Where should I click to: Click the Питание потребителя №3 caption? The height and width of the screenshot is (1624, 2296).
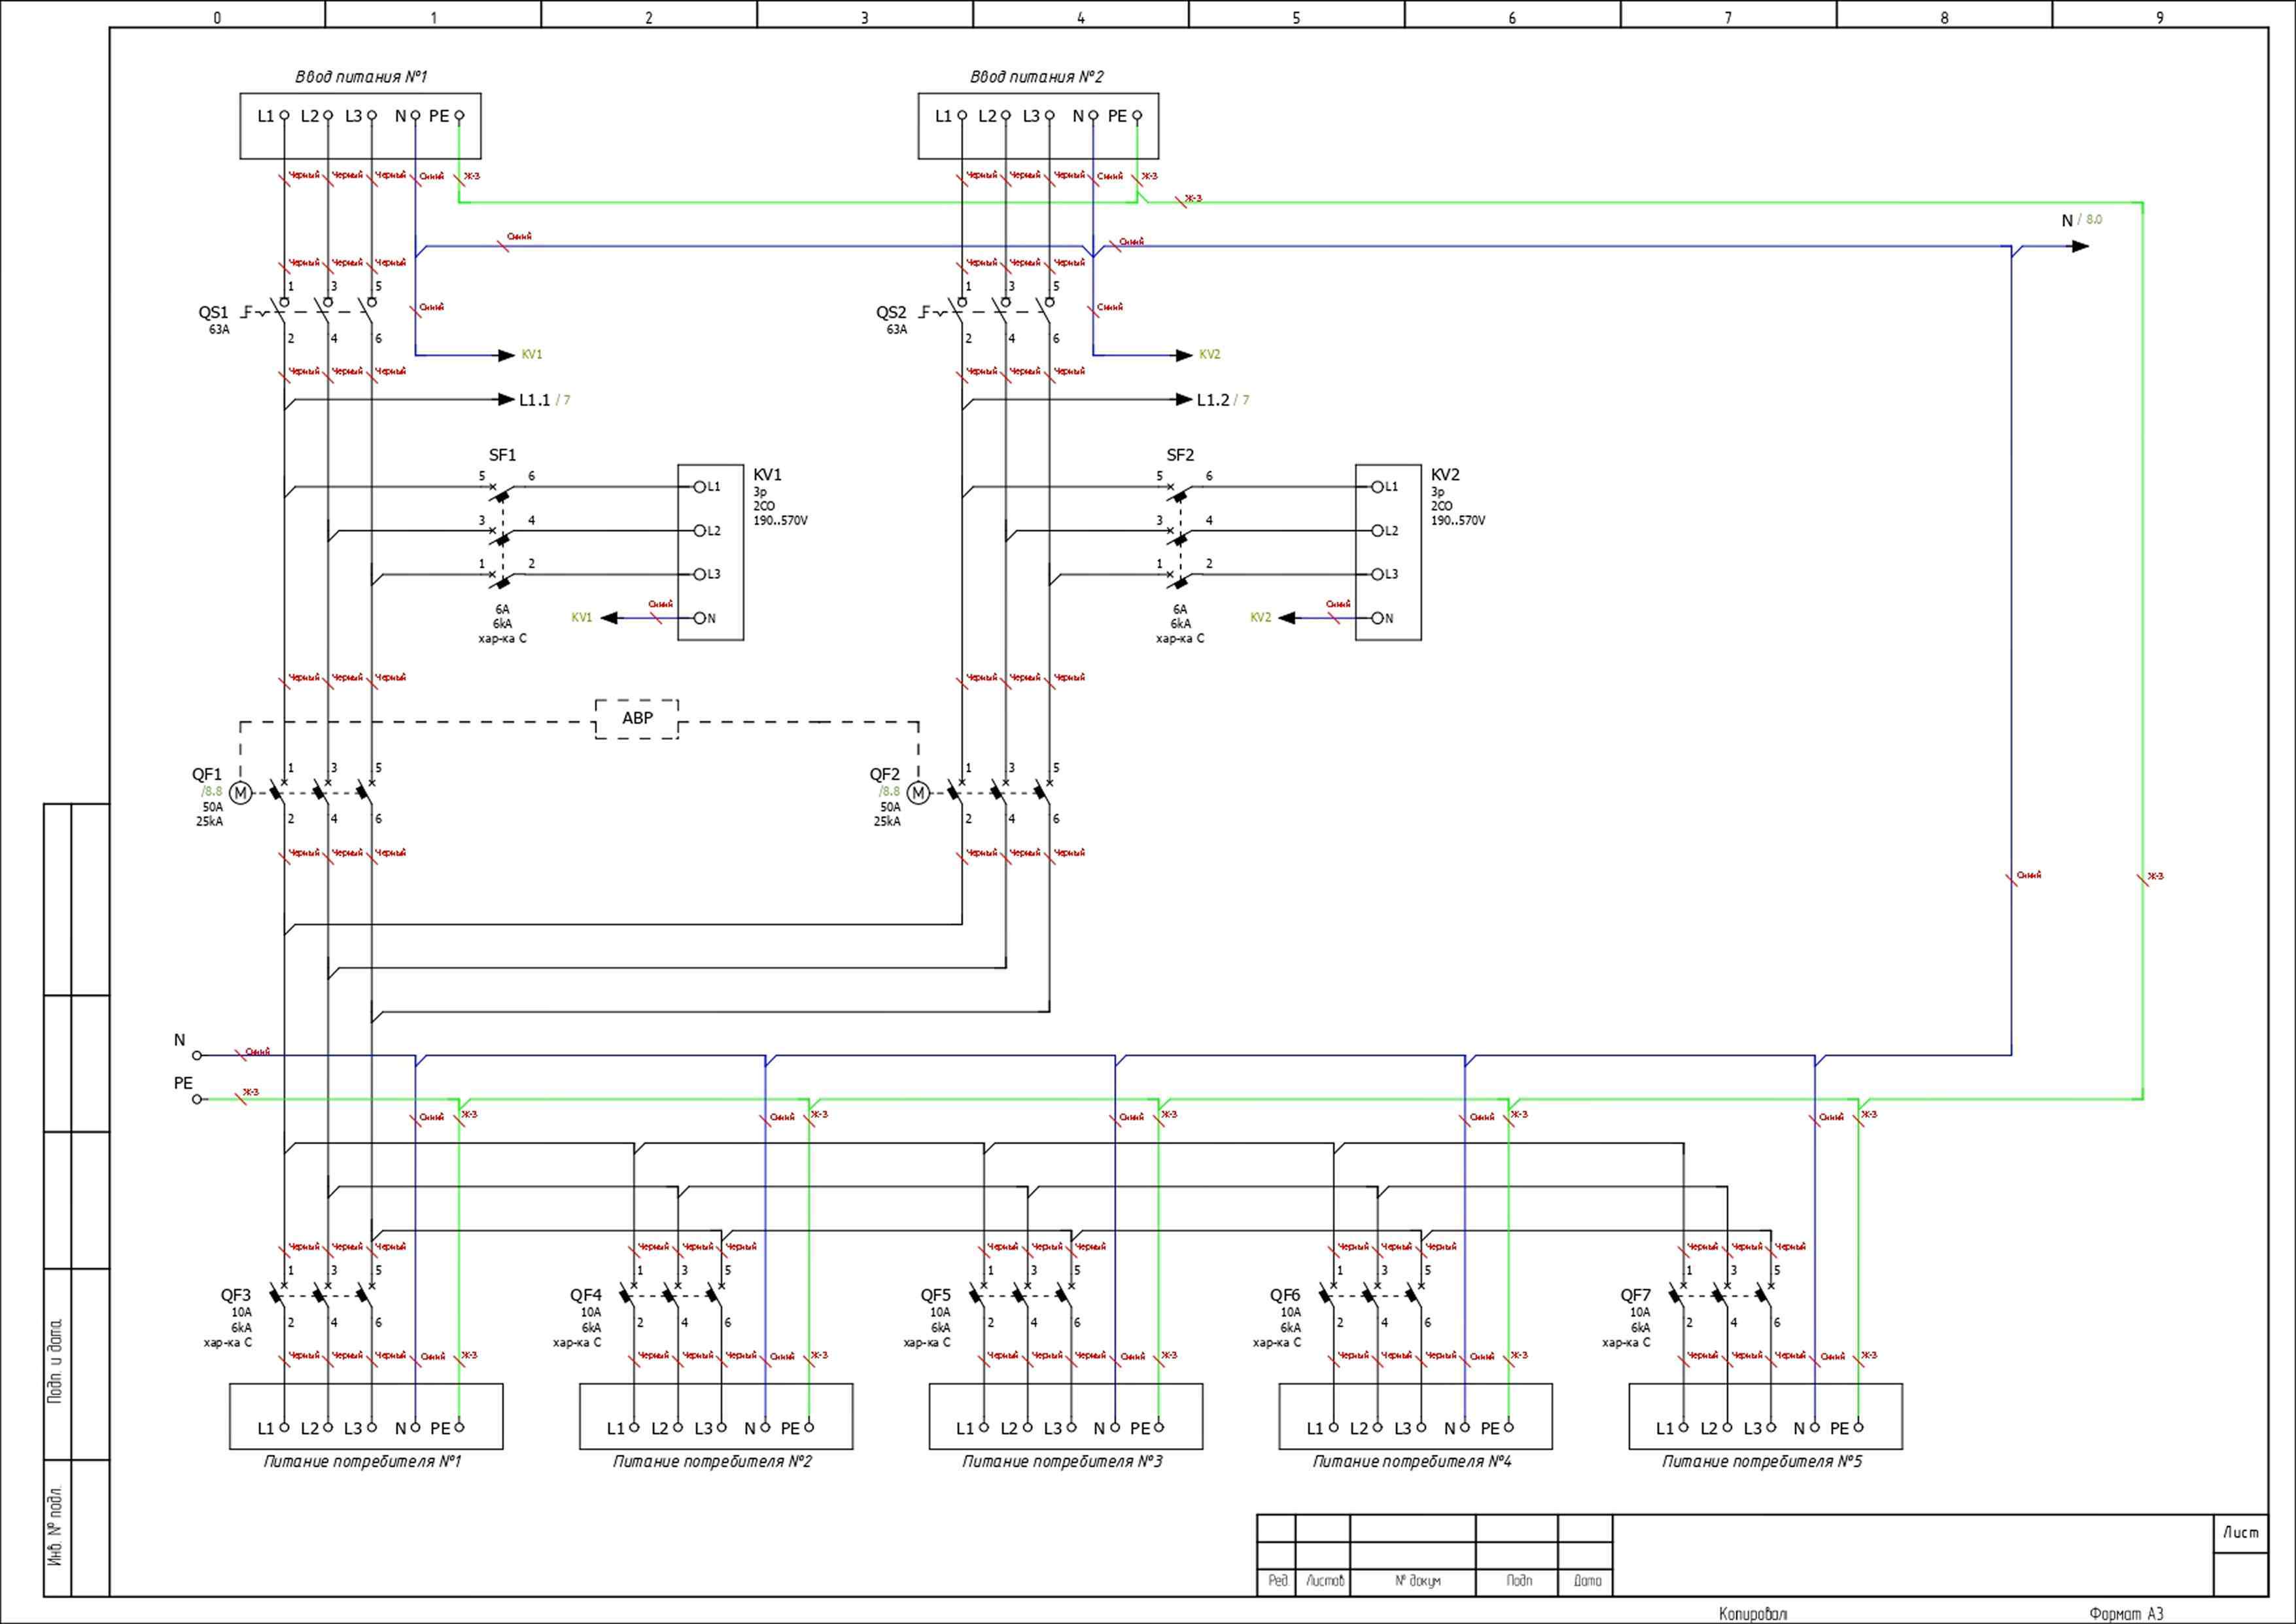(x=1062, y=1461)
